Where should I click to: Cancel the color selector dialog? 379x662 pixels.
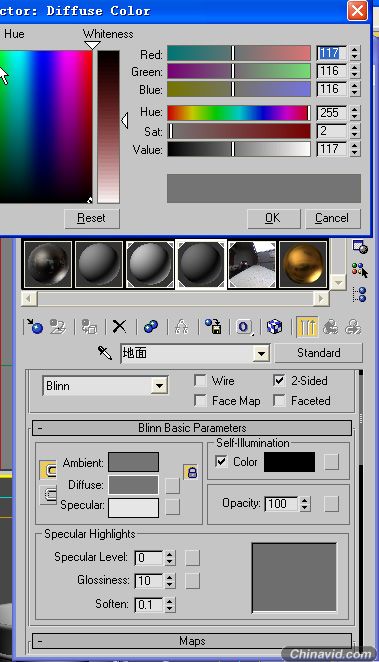(332, 218)
